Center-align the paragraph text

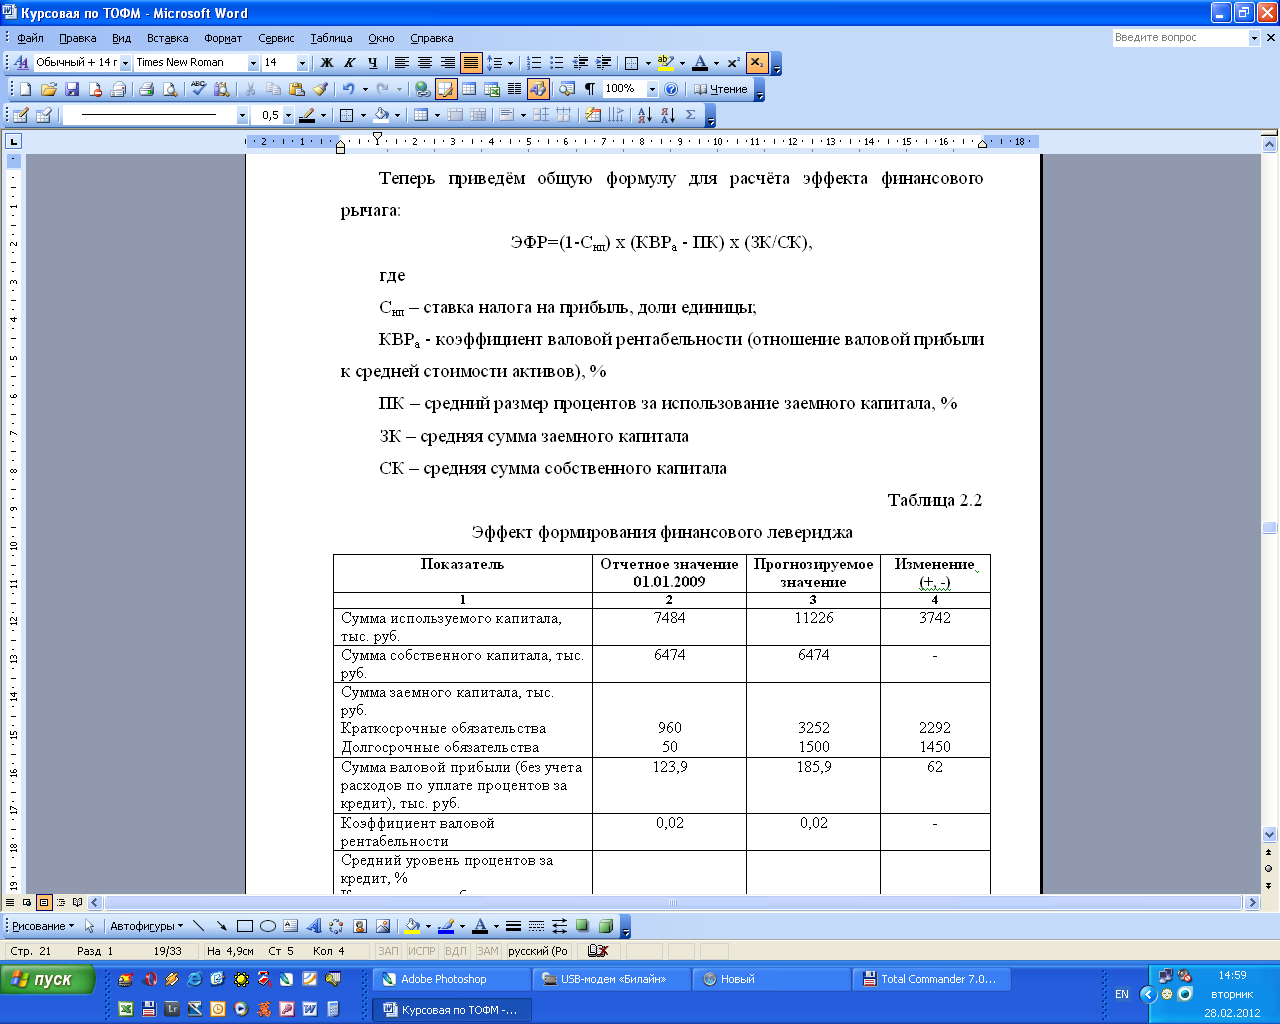click(x=425, y=63)
